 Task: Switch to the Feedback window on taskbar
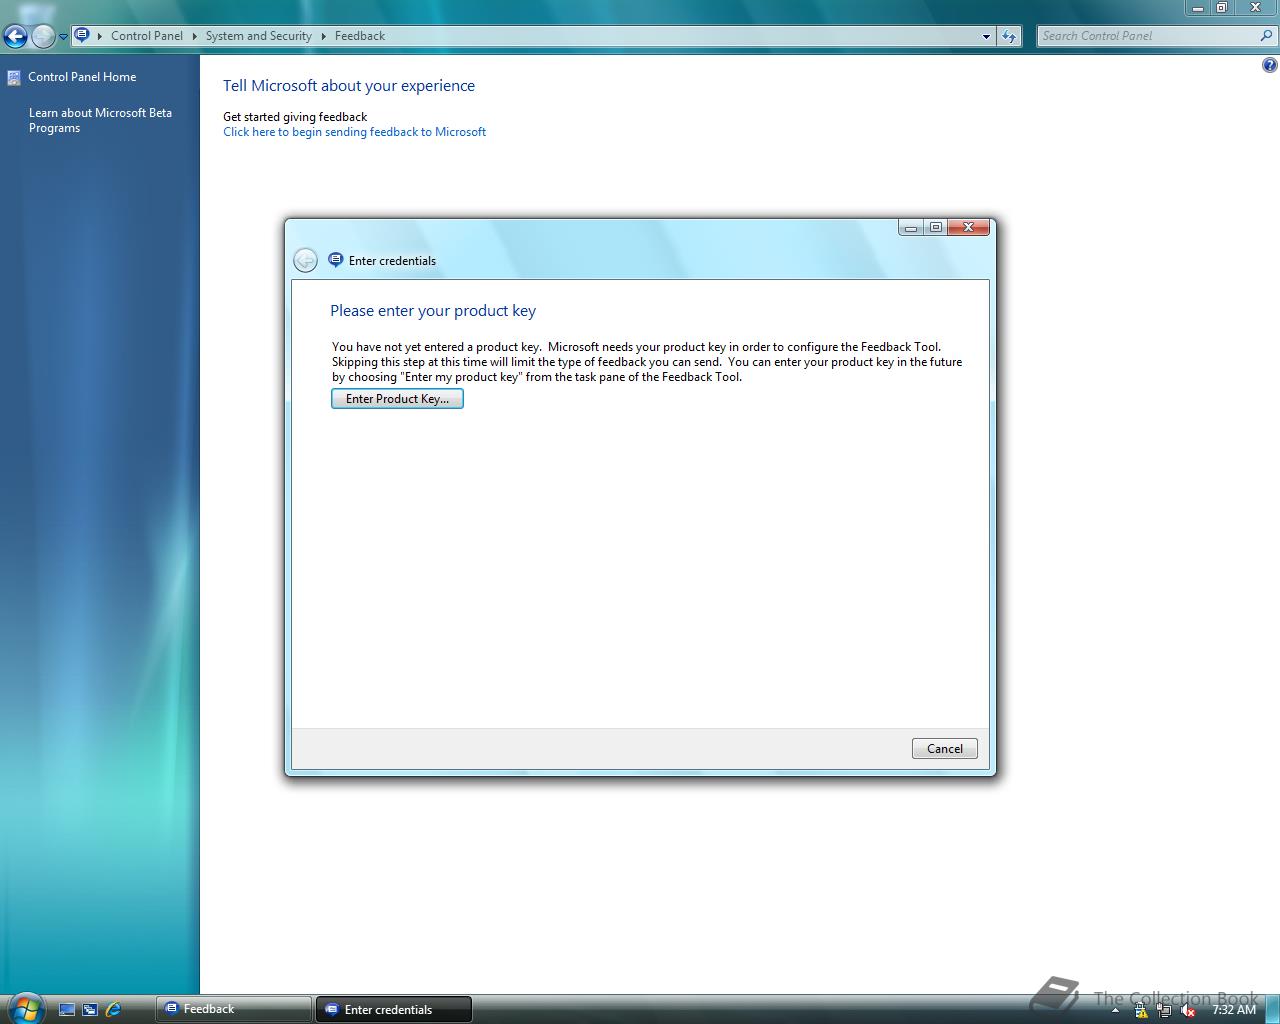click(232, 1009)
